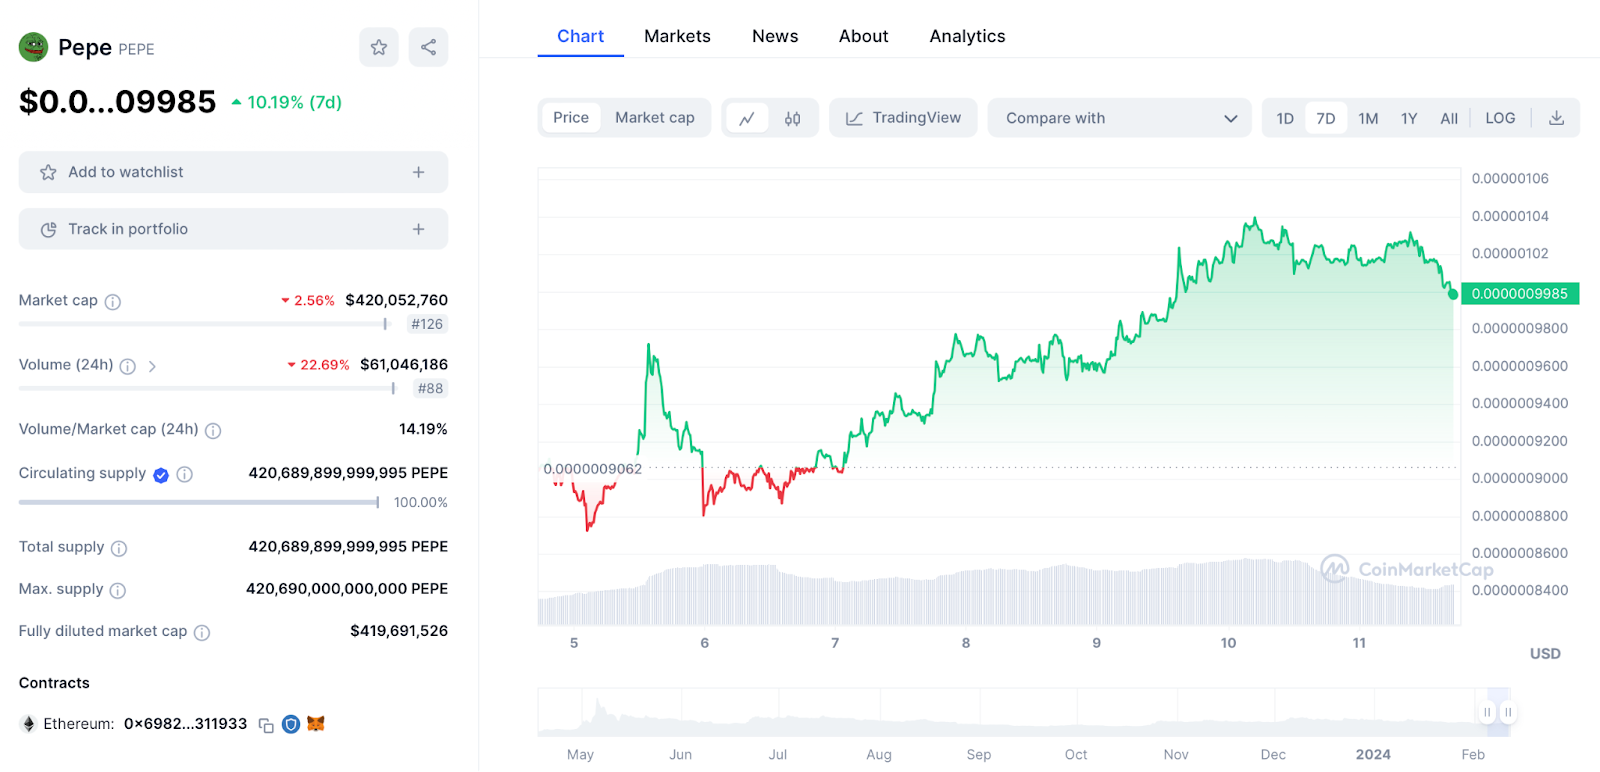
Task: Set chart range to 1Y
Action: click(x=1409, y=118)
